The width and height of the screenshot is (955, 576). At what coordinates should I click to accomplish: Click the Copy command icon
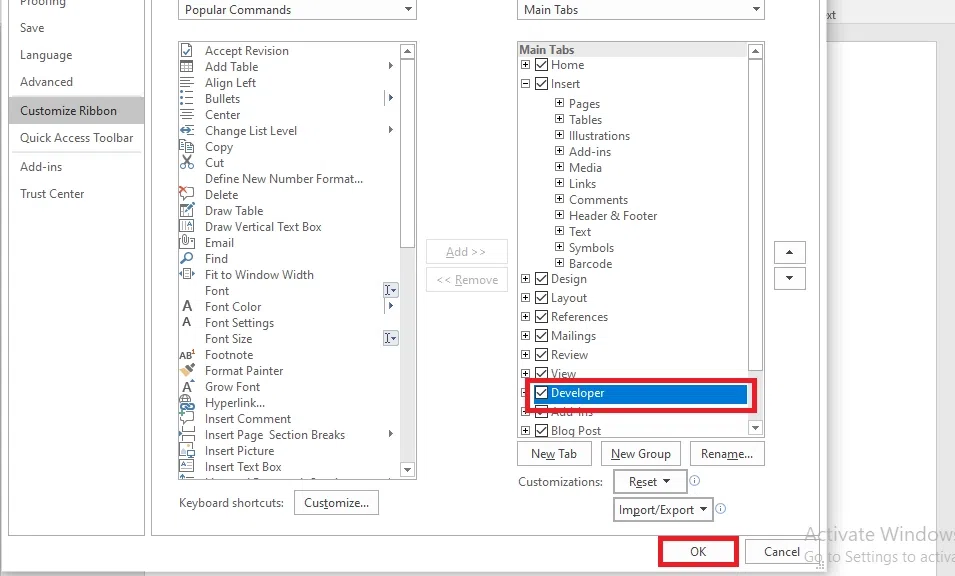pos(186,146)
